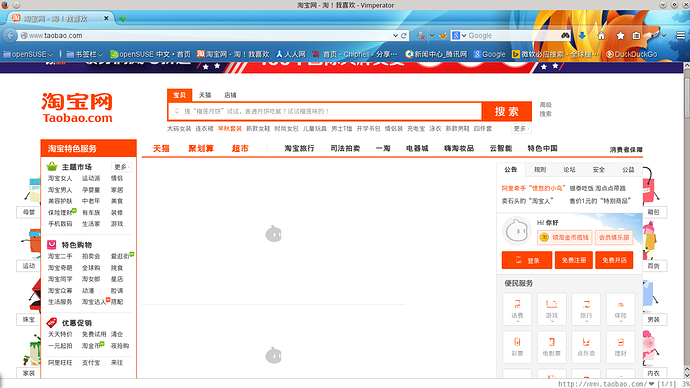The height and width of the screenshot is (388, 690).
Task: Expand the openSUSE bookmarks folder
Action: [x=28, y=54]
